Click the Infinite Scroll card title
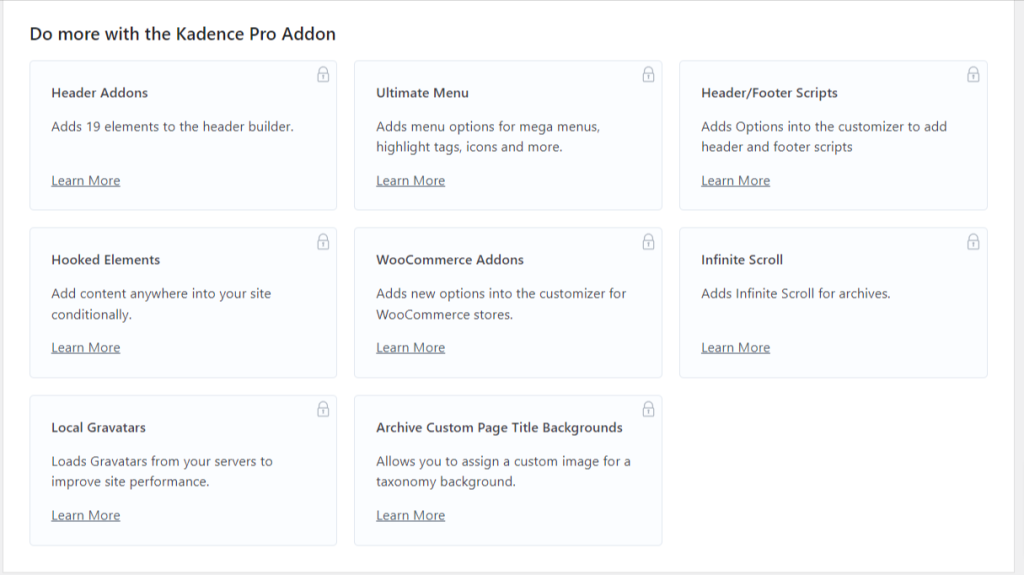 pyautogui.click(x=742, y=259)
